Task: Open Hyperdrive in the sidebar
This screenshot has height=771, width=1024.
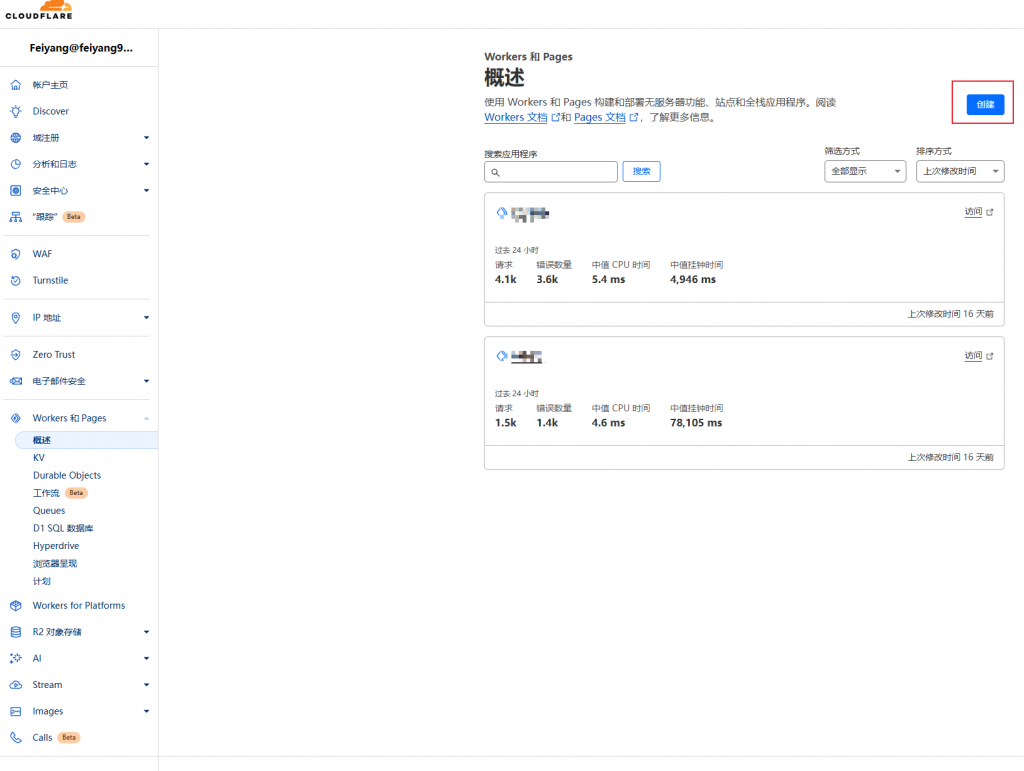Action: (56, 546)
